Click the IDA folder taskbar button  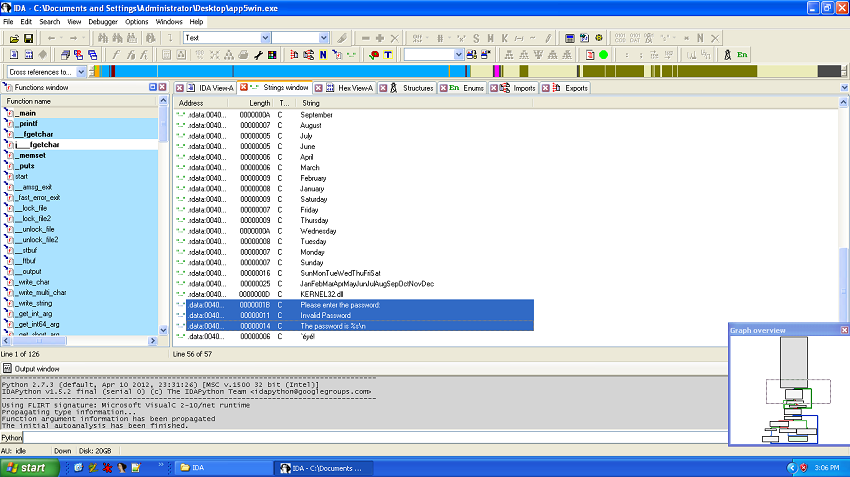click(224, 468)
